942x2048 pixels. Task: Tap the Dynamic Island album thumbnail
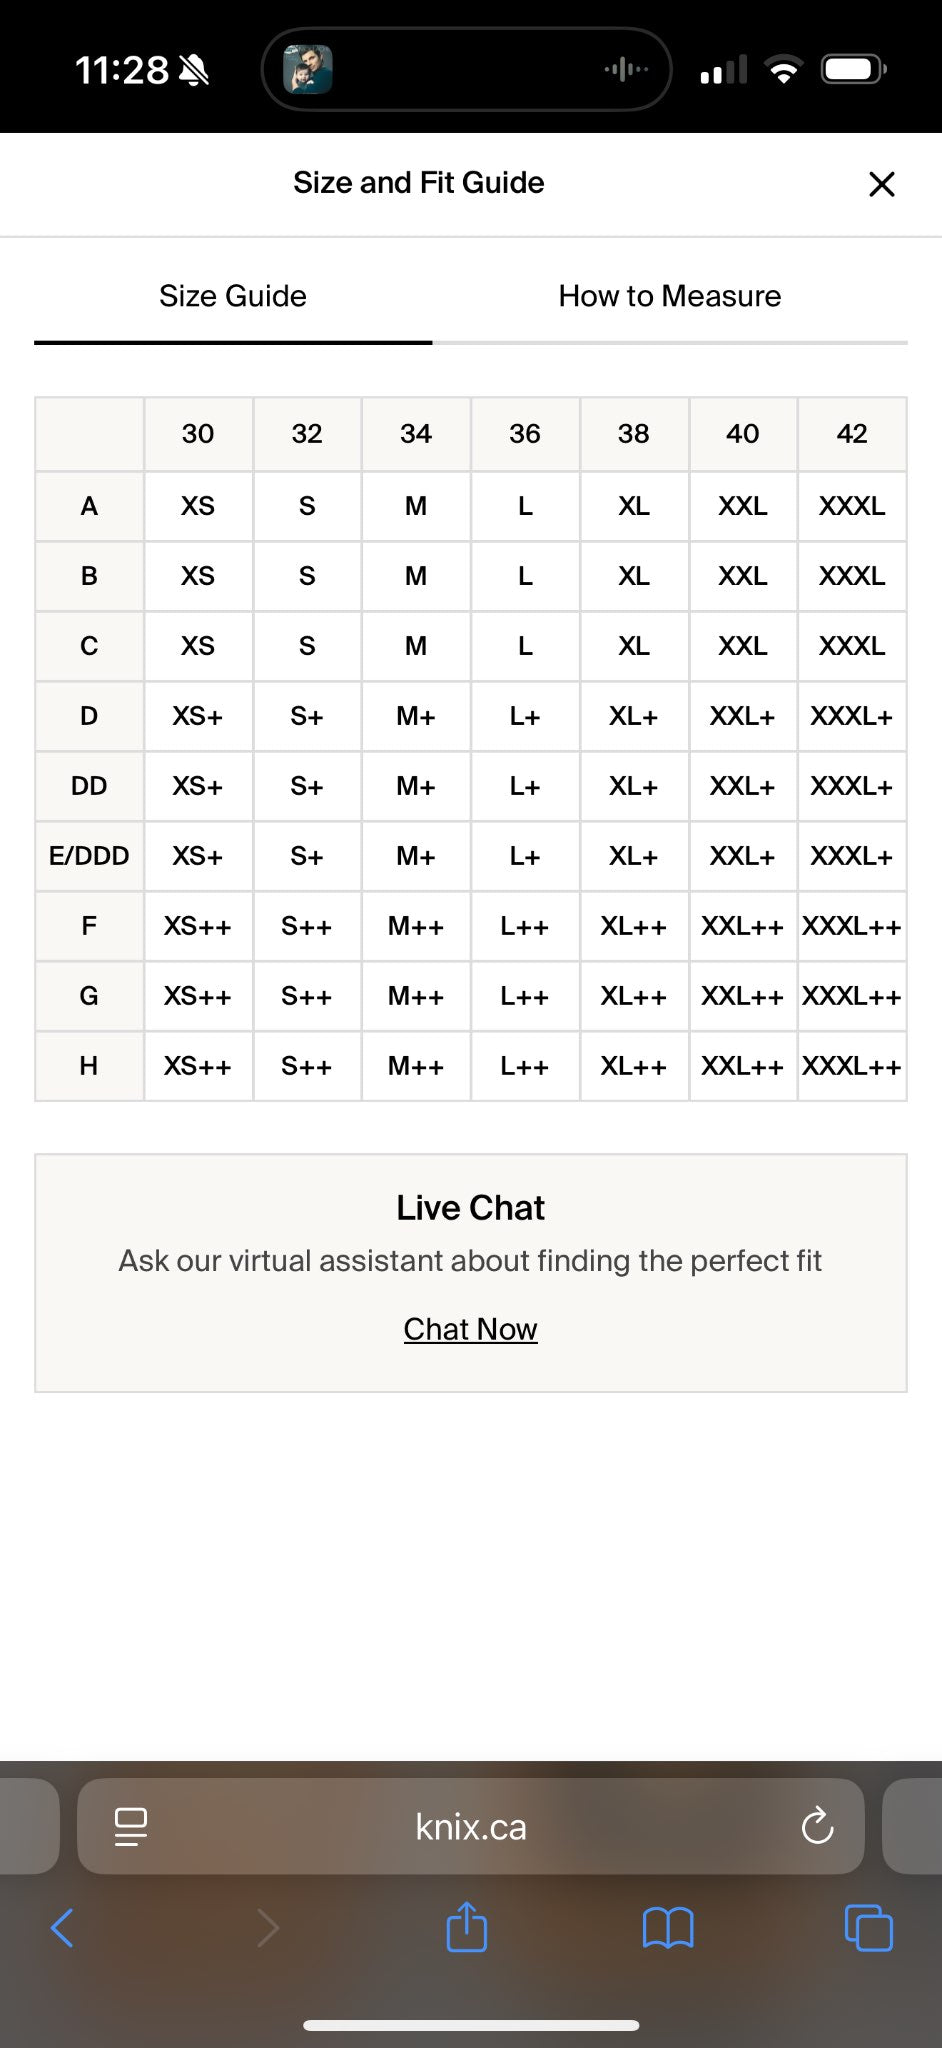[307, 70]
